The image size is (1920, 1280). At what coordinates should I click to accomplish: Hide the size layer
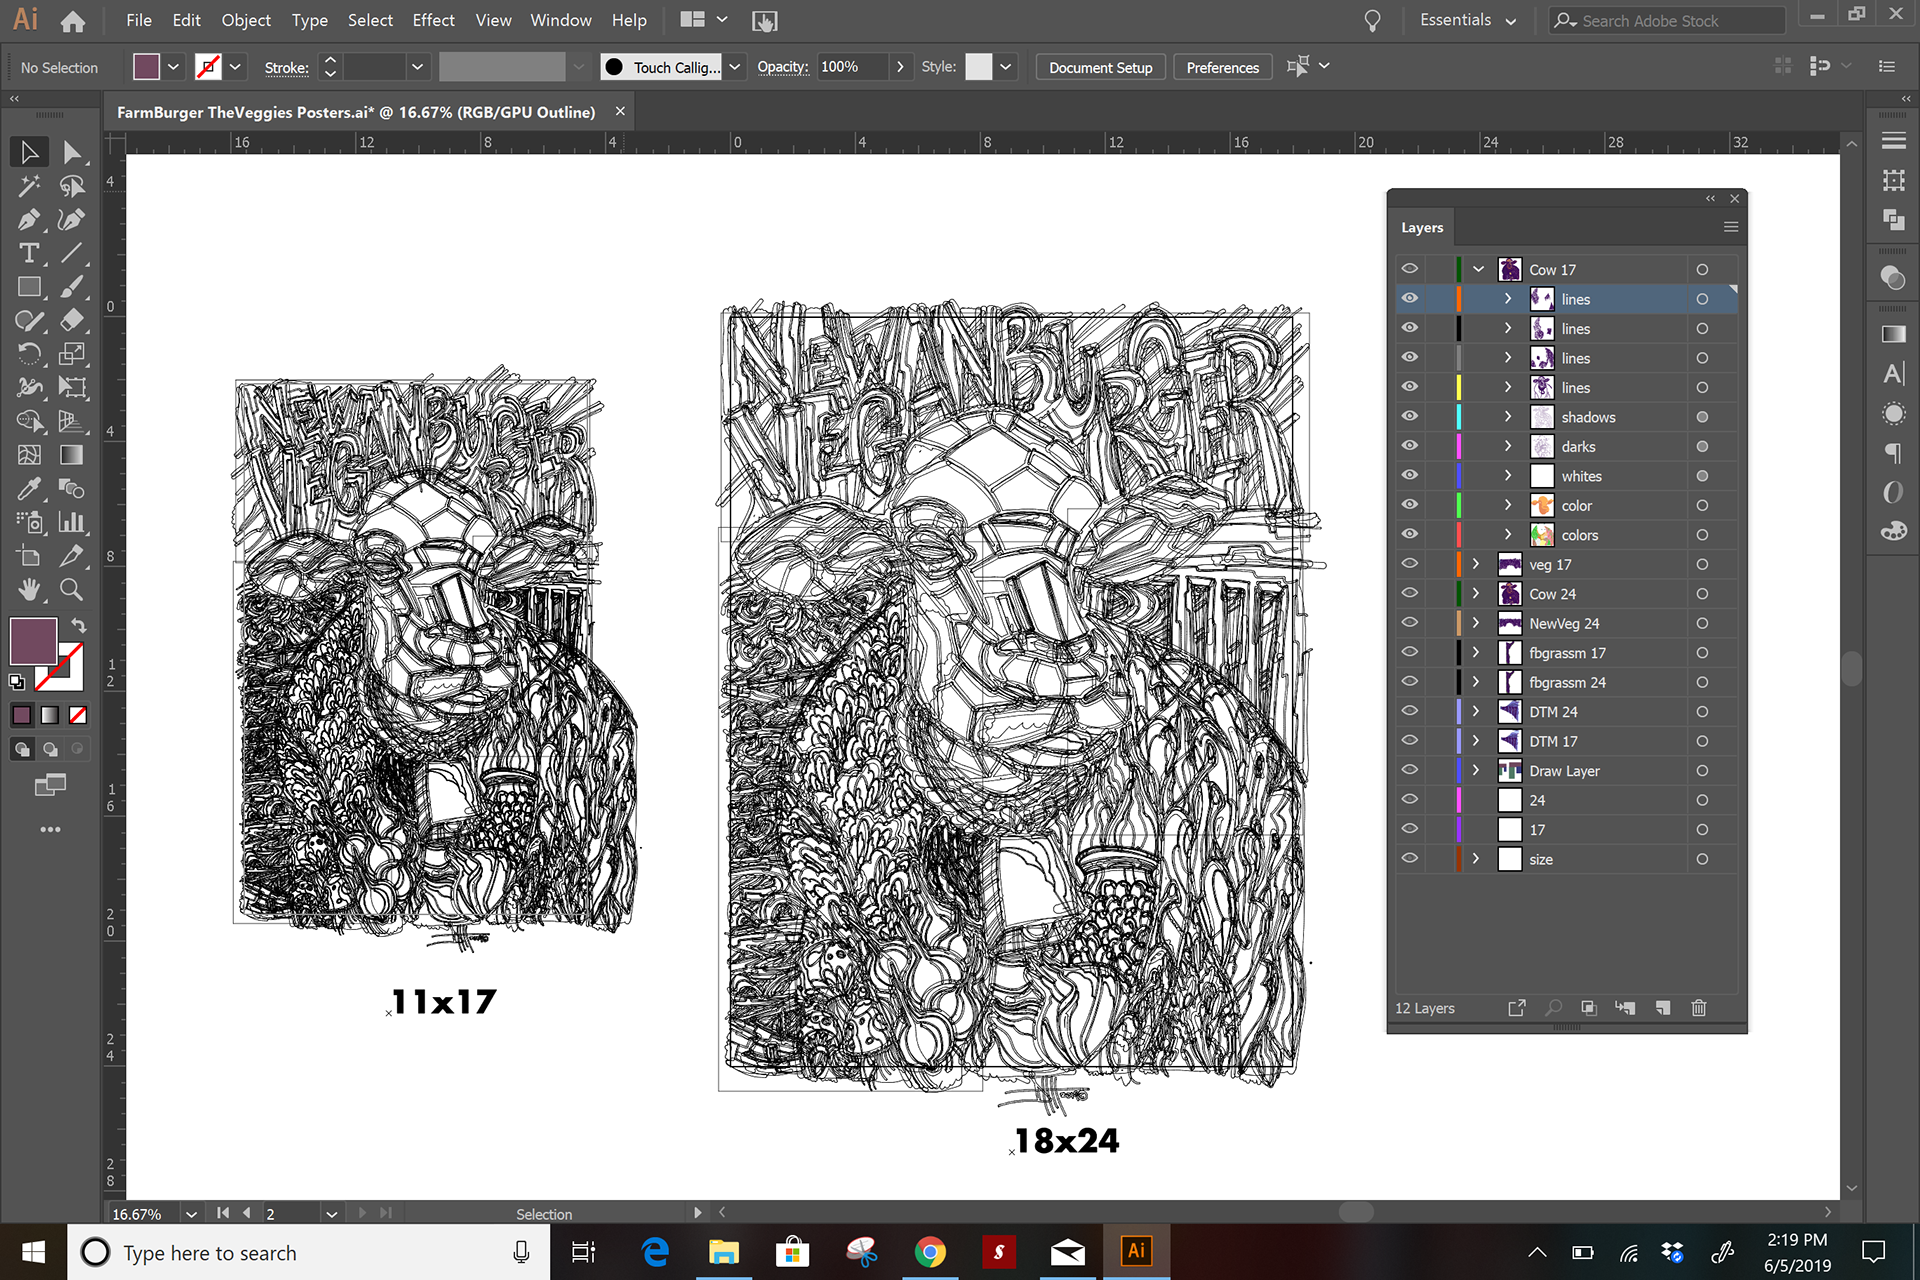click(1409, 858)
